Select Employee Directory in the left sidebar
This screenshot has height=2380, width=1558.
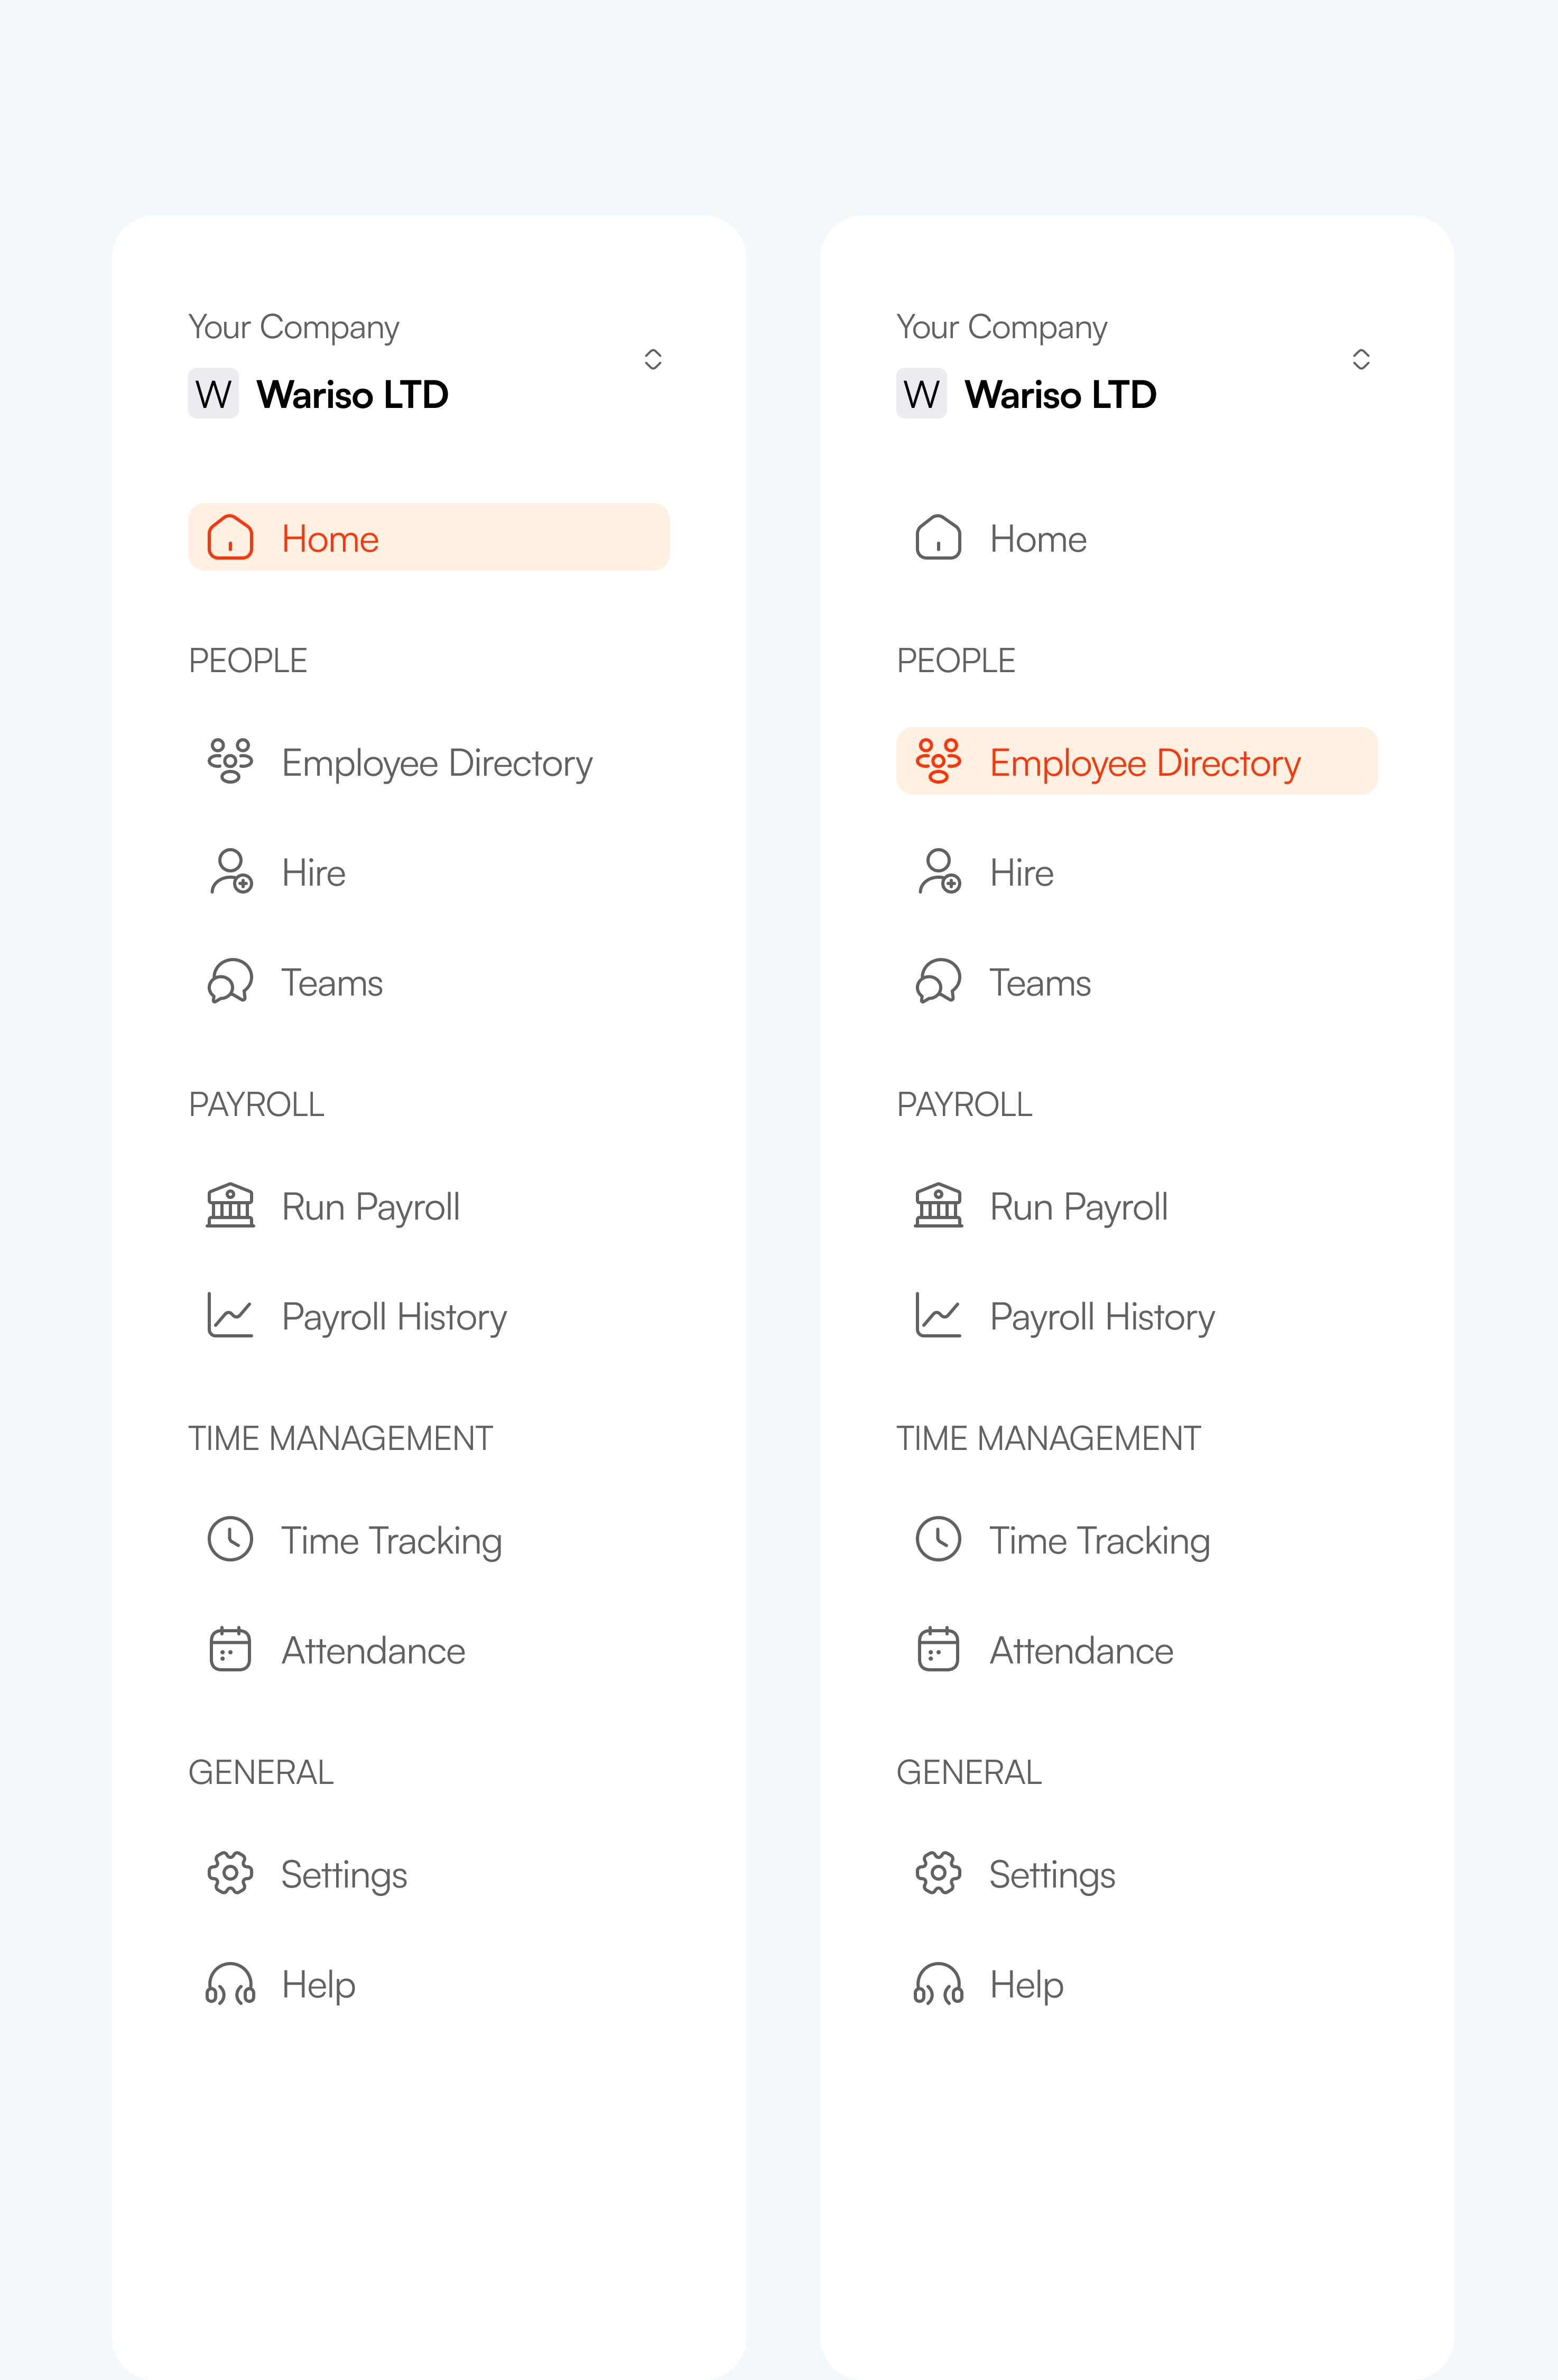point(429,762)
